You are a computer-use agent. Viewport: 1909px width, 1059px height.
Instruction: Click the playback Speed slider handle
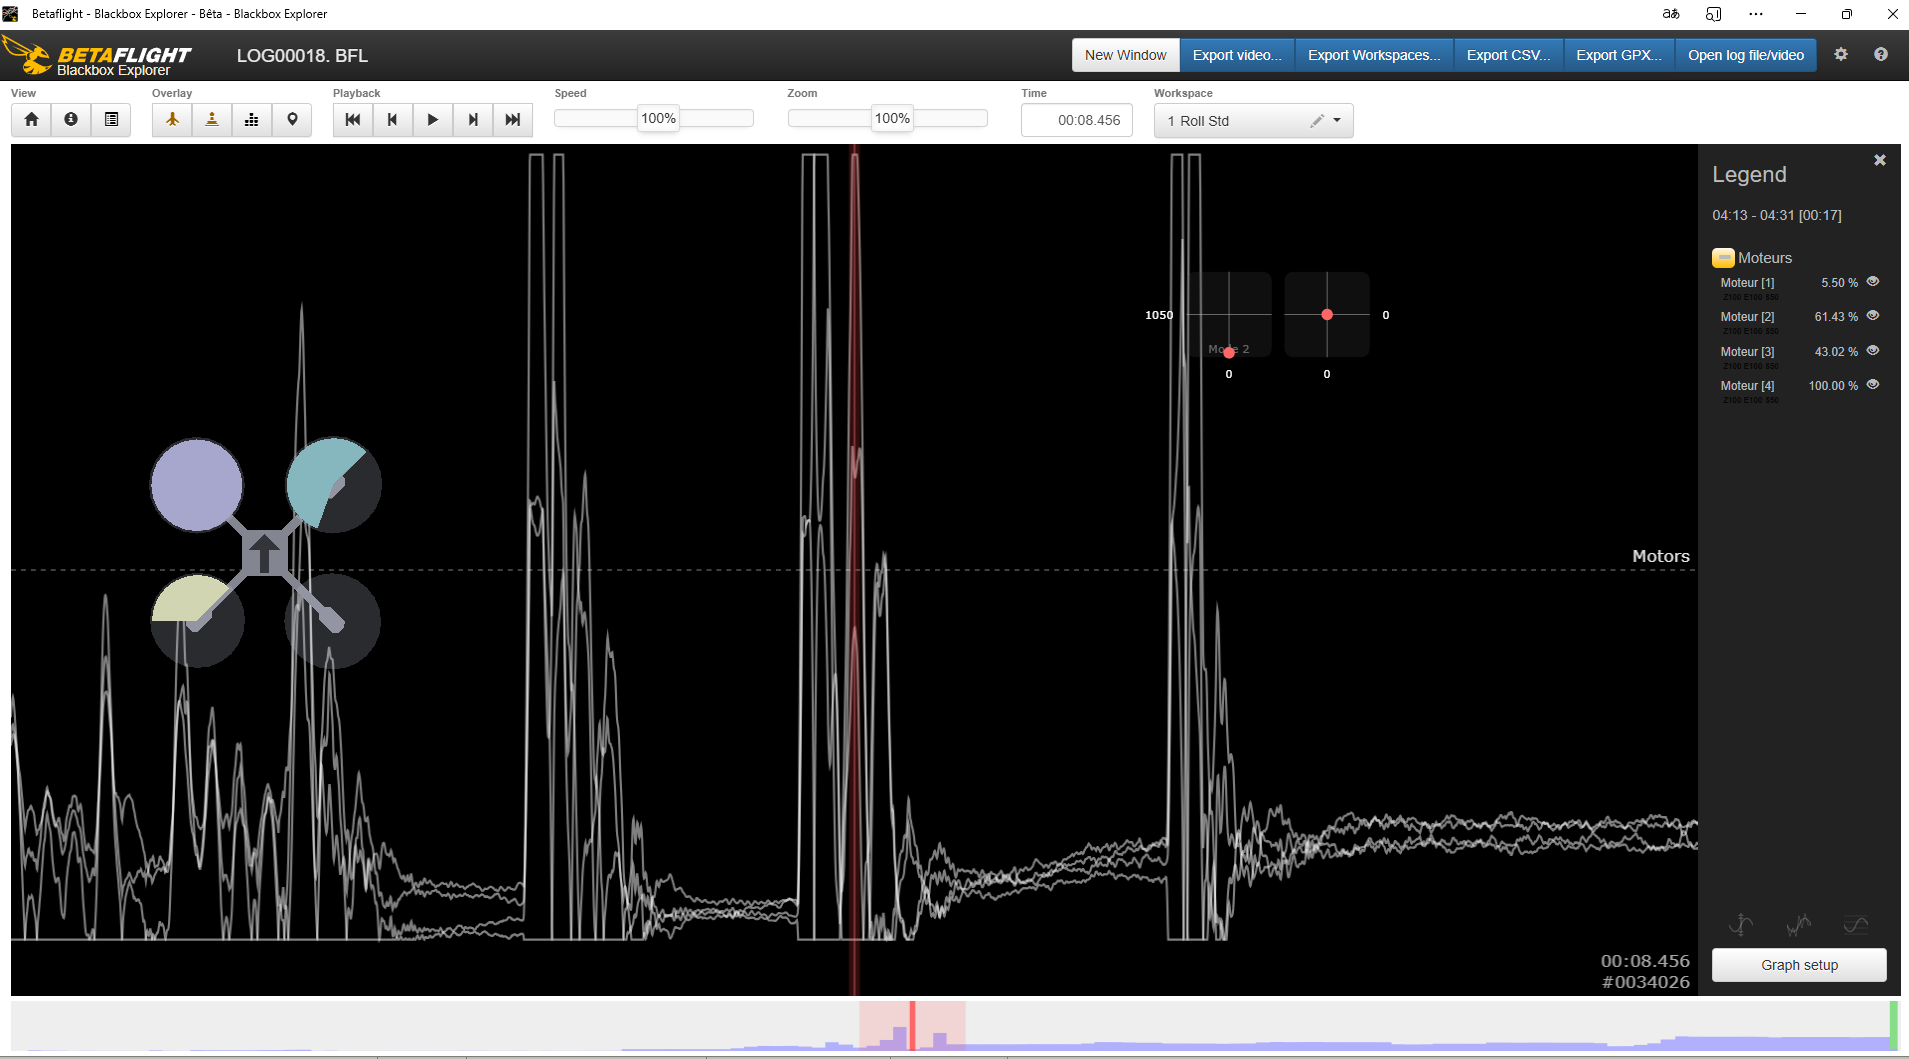[658, 118]
